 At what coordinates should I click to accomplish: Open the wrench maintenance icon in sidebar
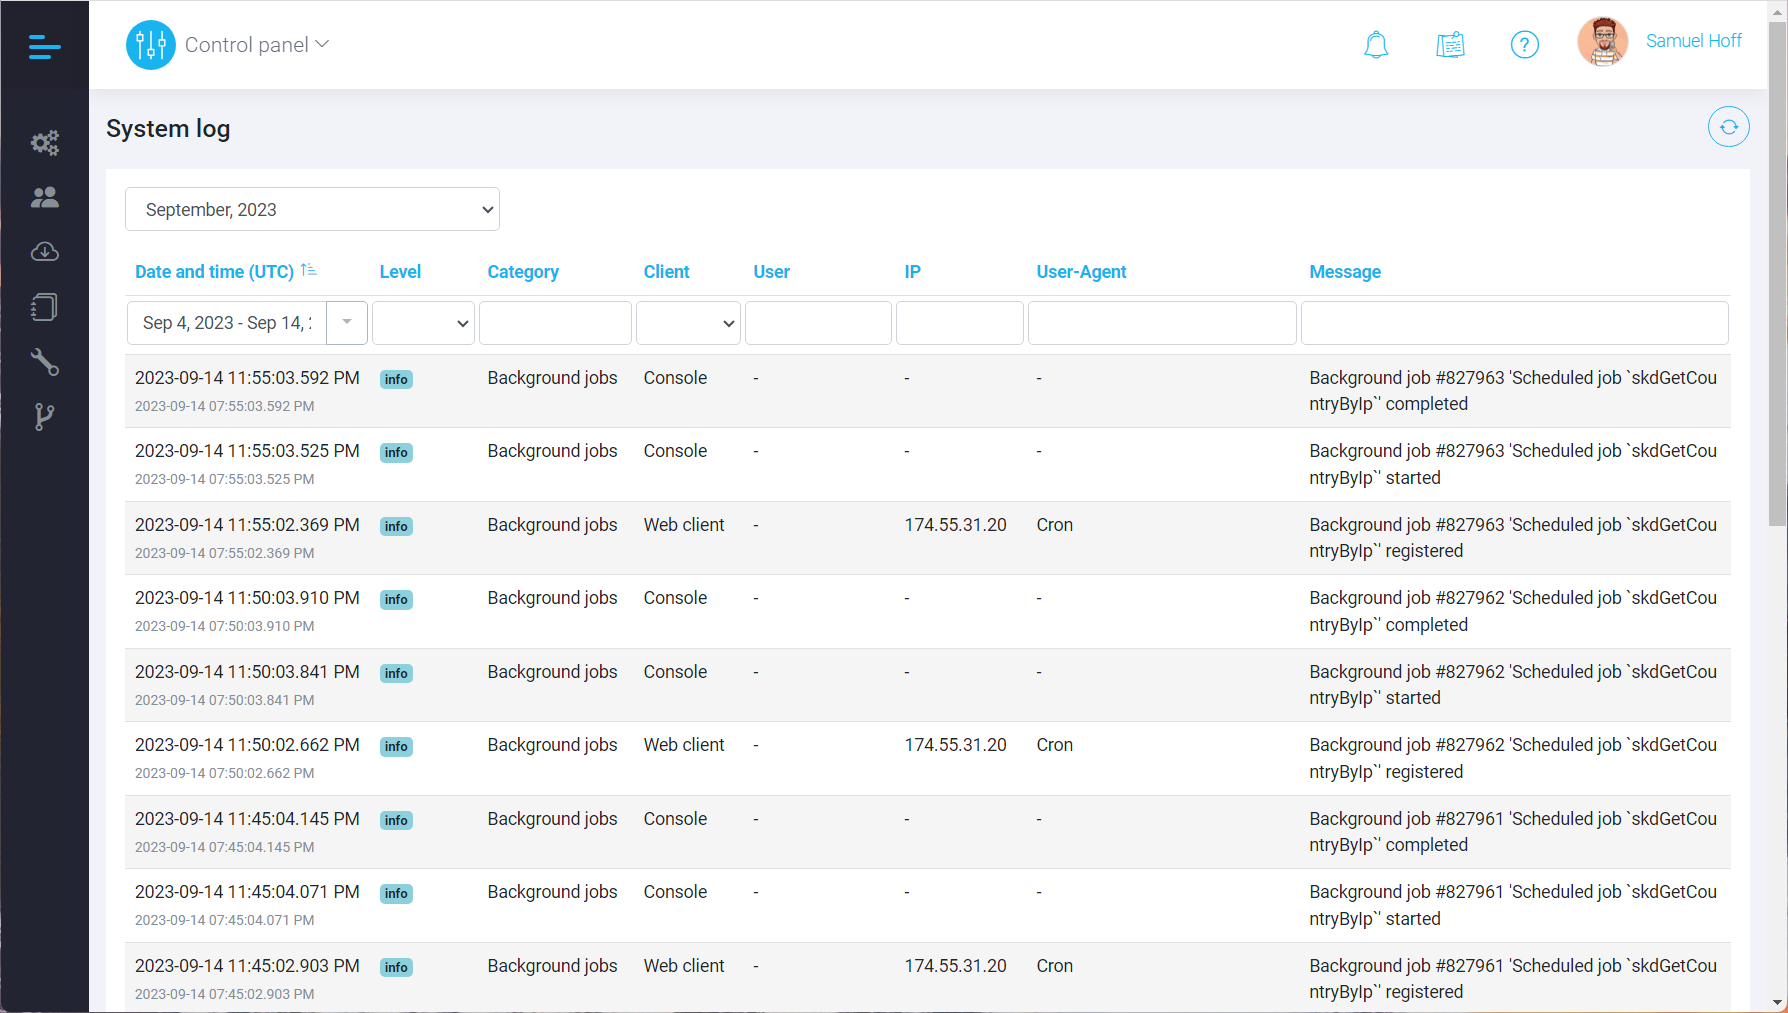[44, 362]
